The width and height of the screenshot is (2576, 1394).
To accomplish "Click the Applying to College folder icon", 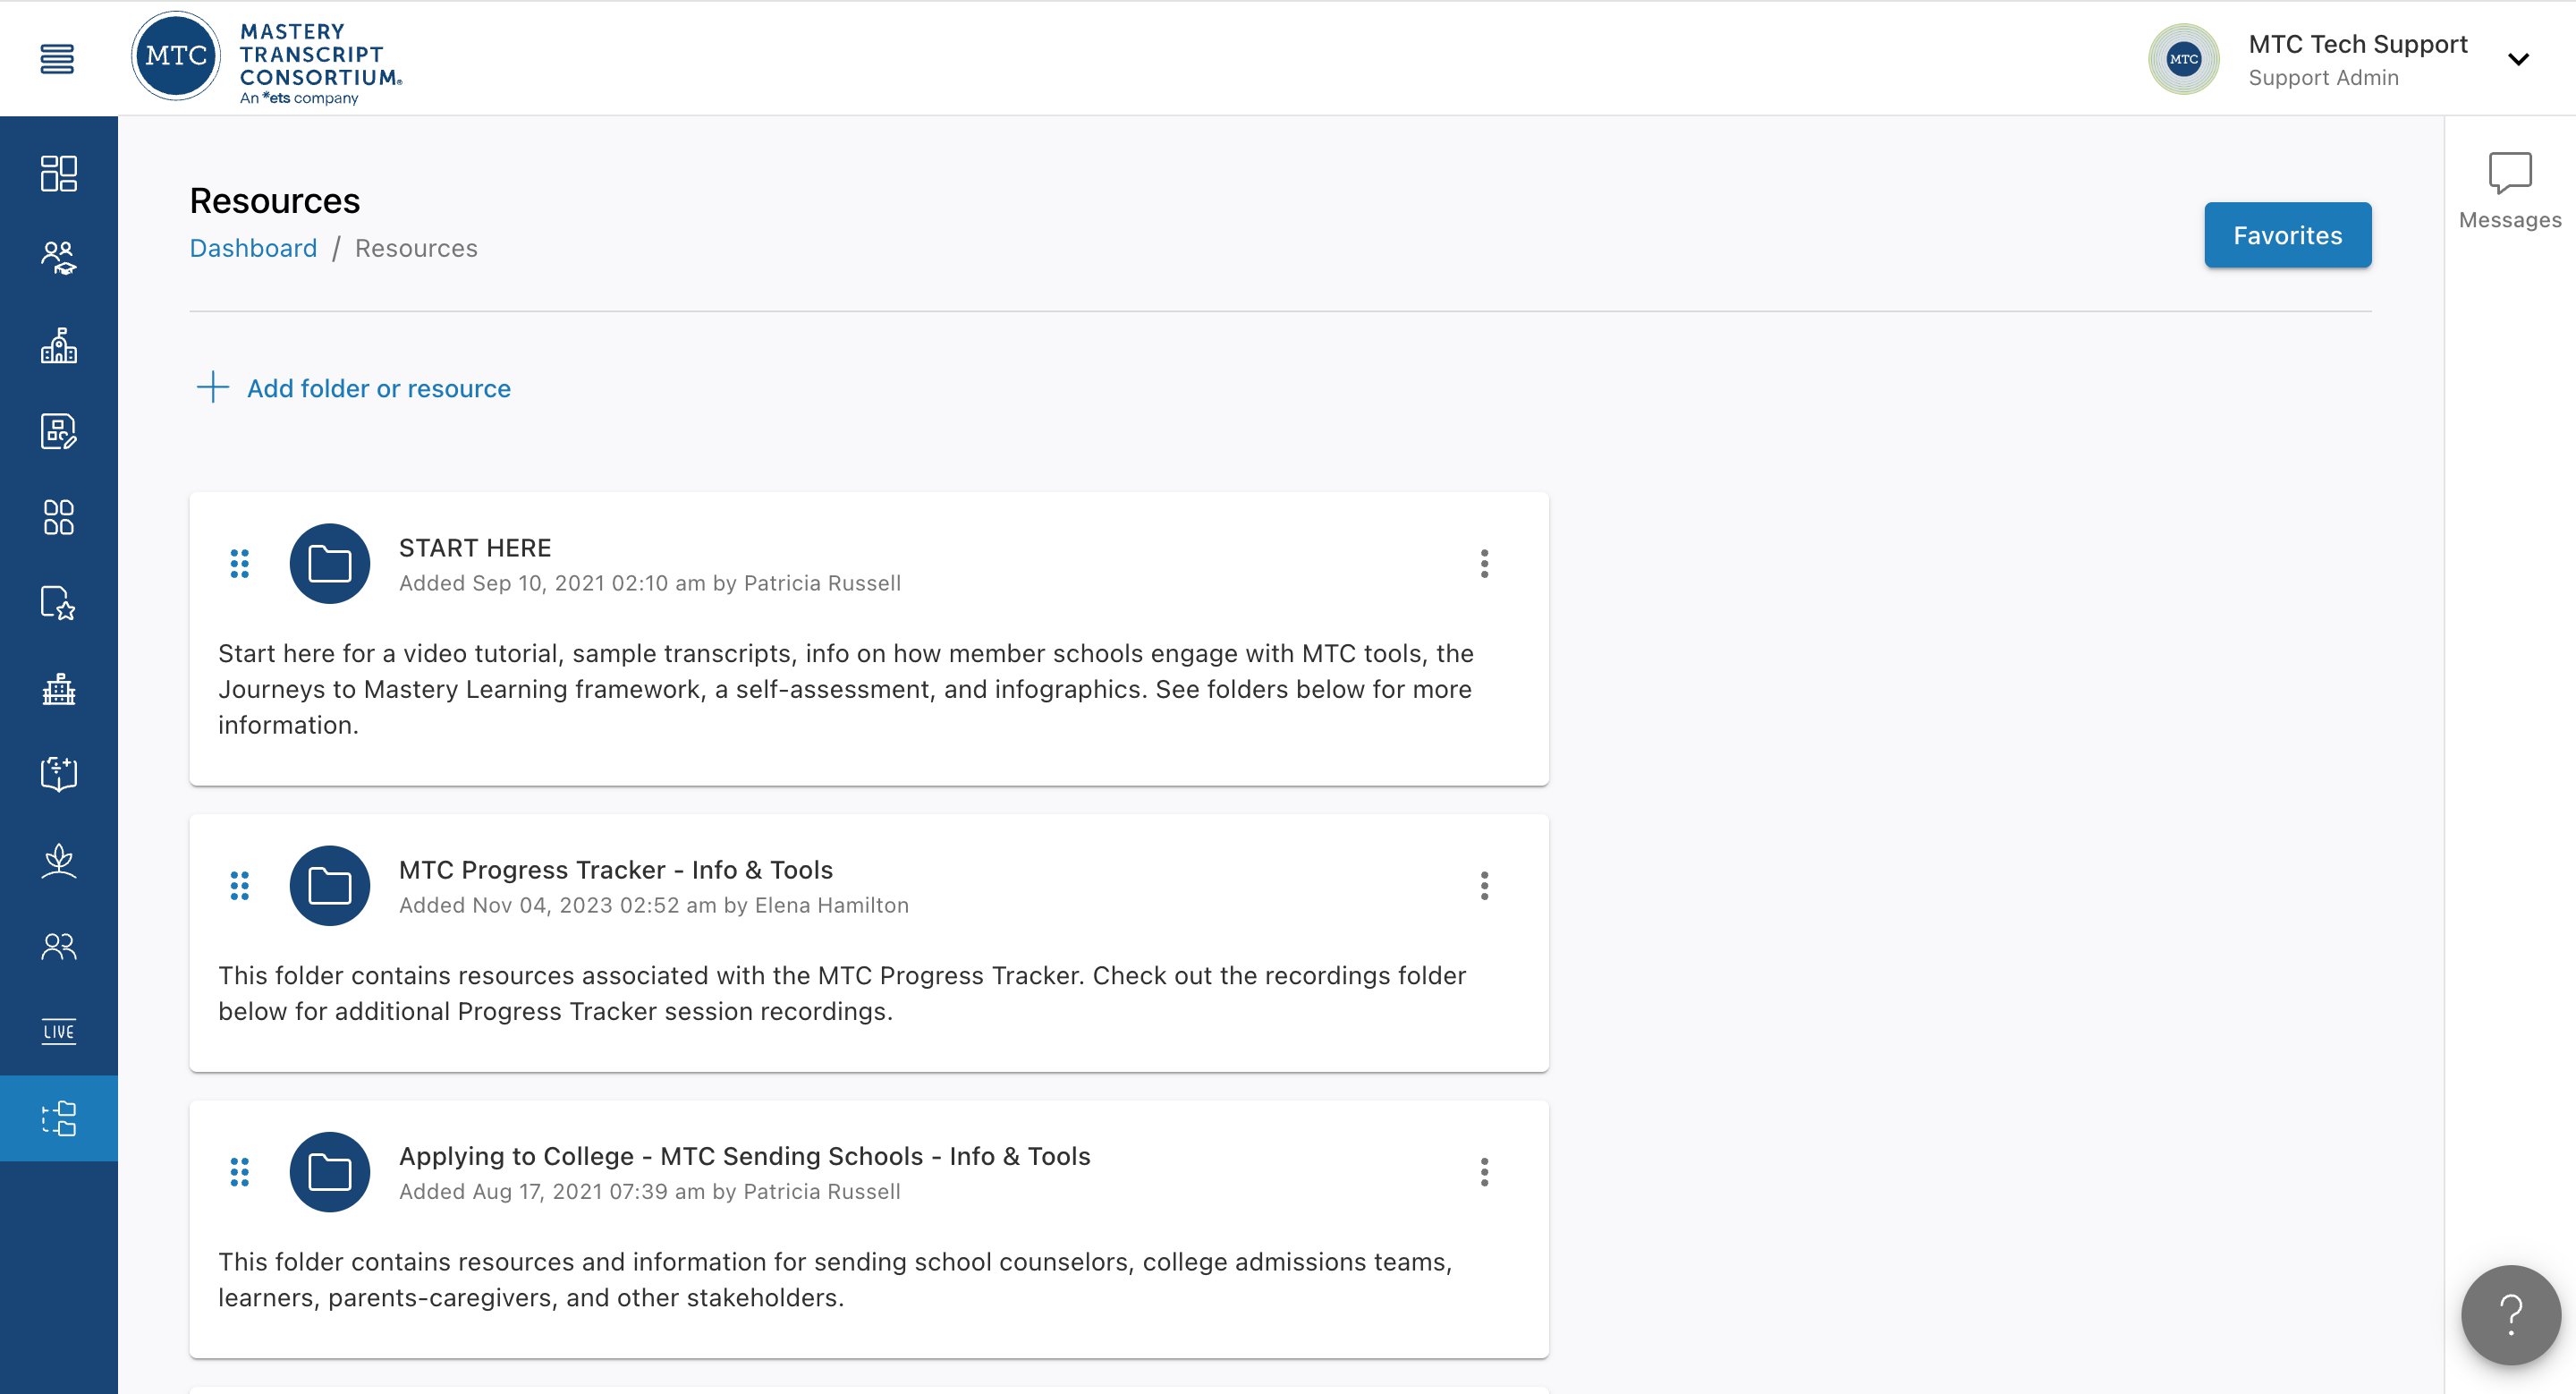I will click(x=330, y=1172).
